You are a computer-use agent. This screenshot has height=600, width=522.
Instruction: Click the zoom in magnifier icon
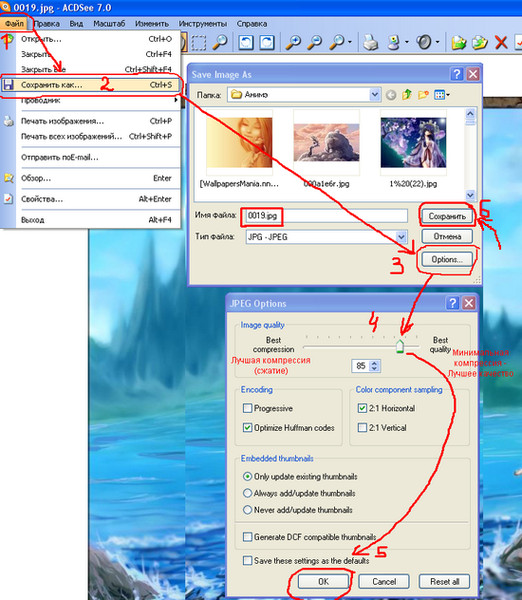pyautogui.click(x=294, y=42)
